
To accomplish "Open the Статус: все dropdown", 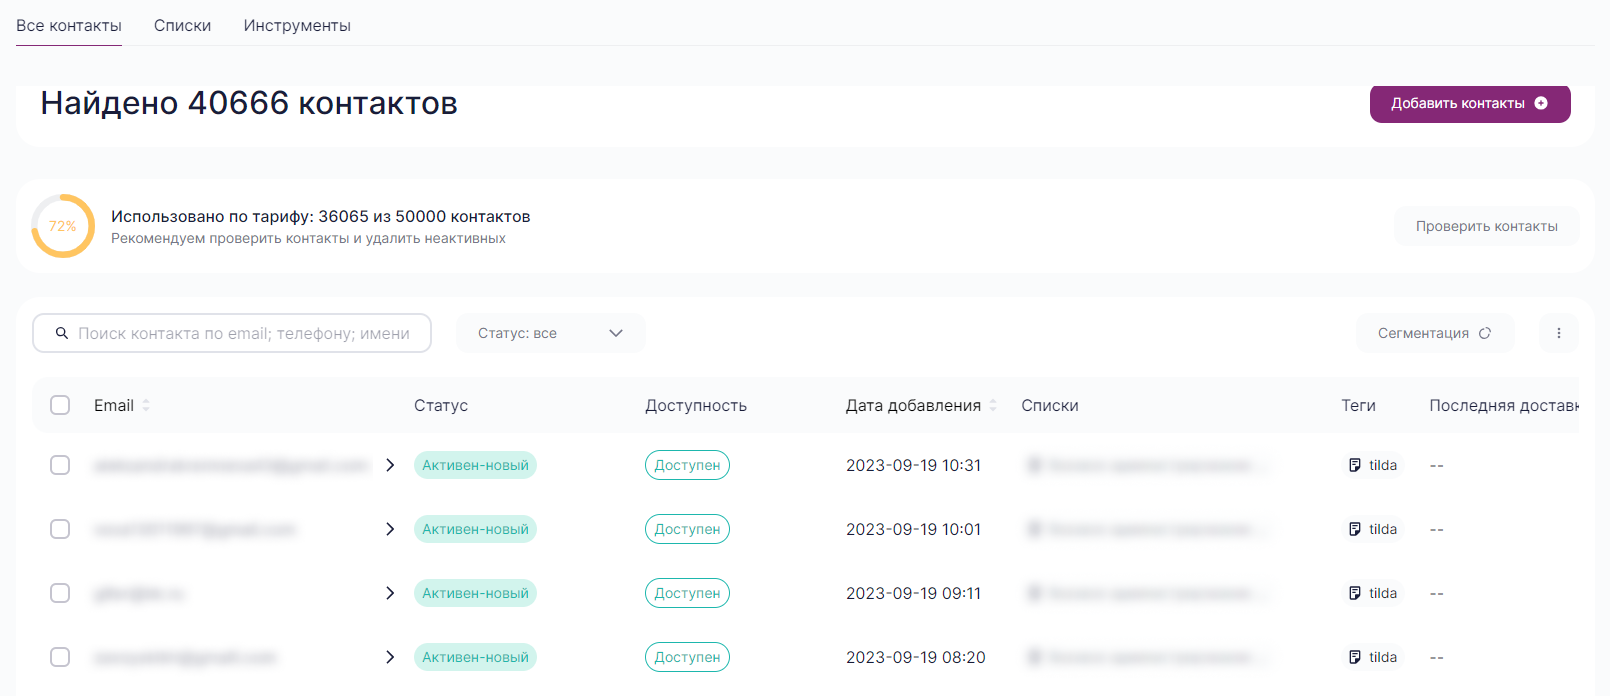I will click(x=550, y=333).
